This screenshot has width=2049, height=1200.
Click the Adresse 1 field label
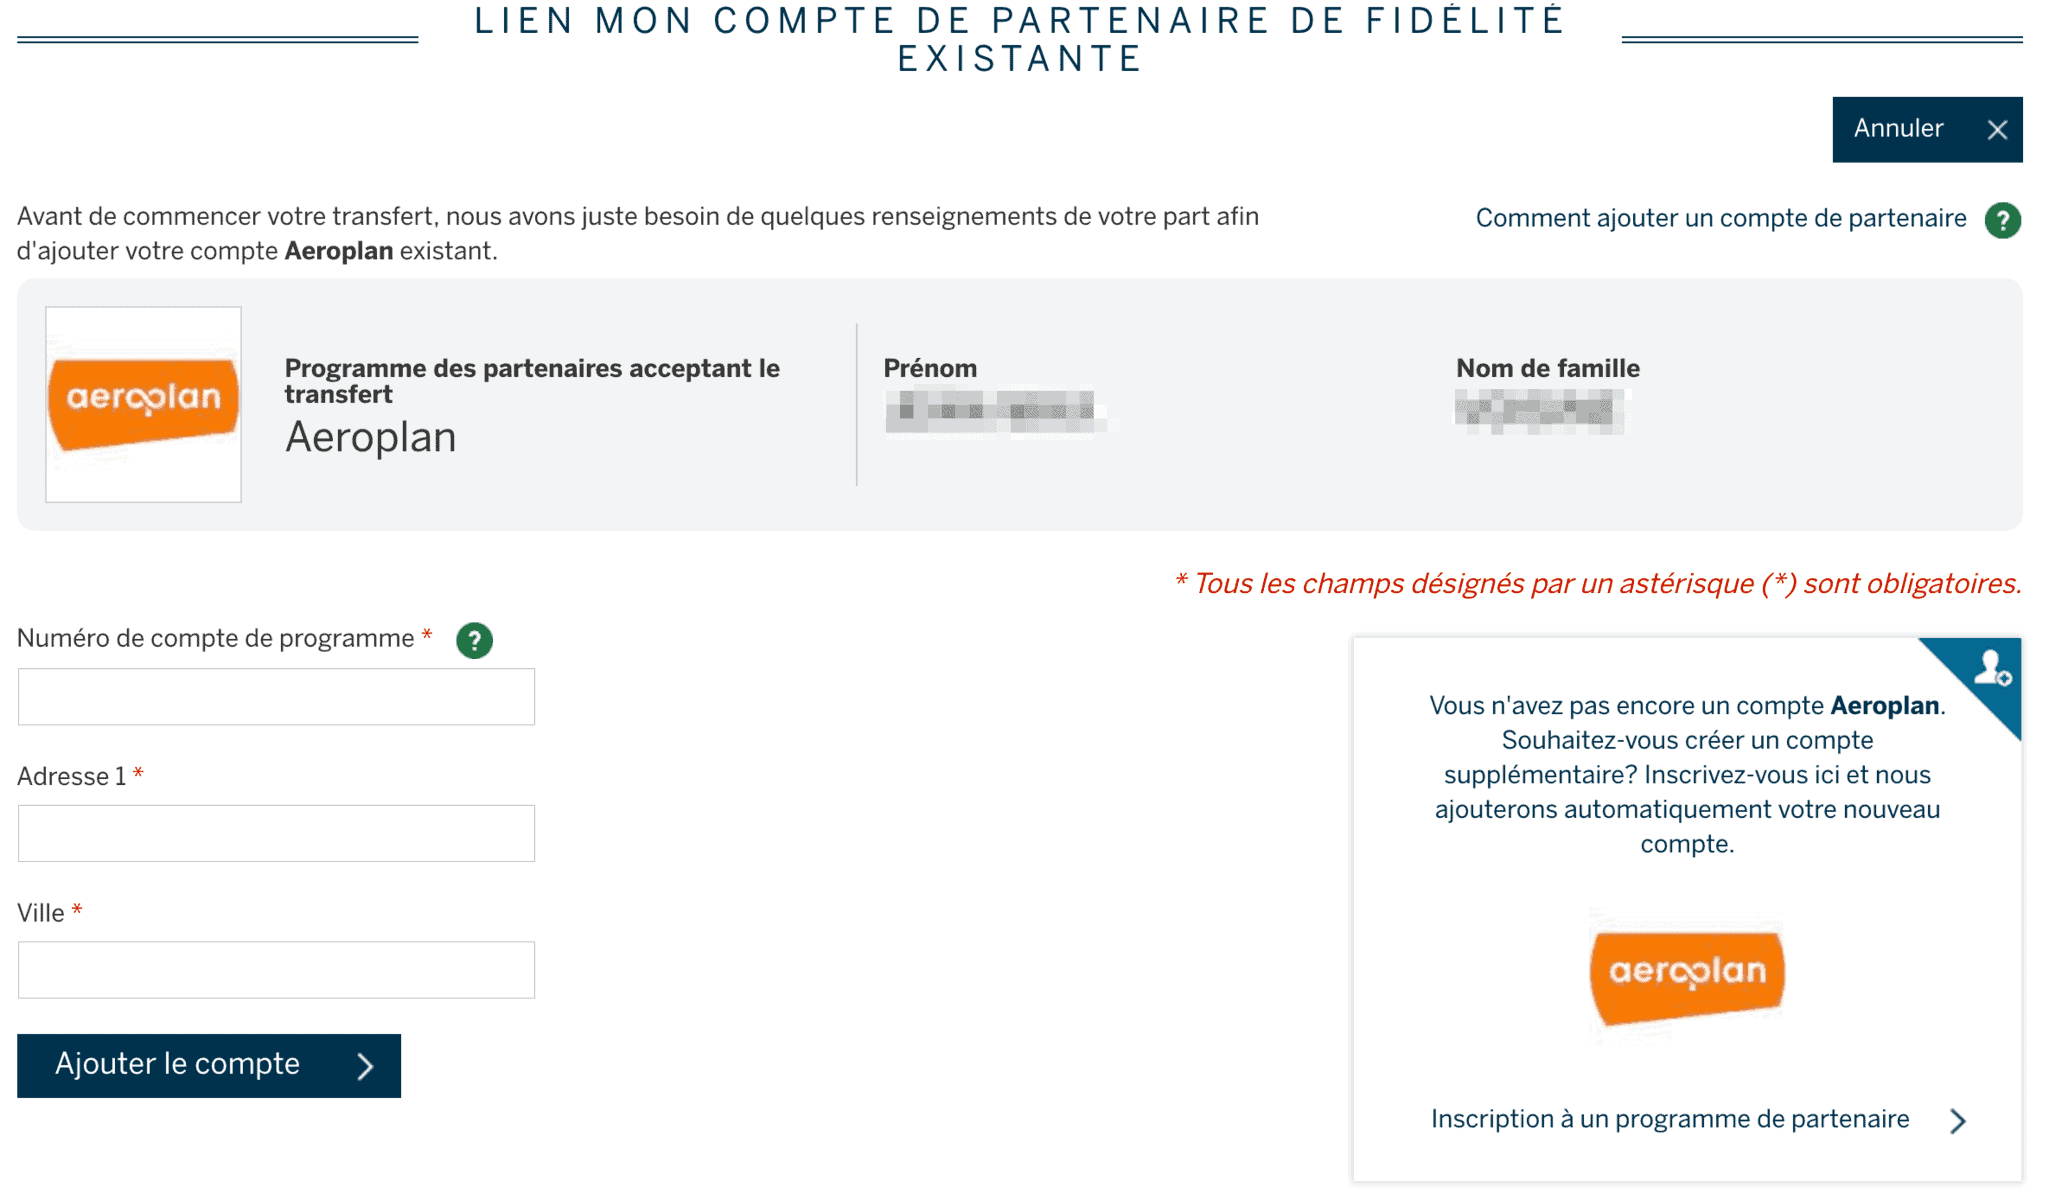[72, 777]
